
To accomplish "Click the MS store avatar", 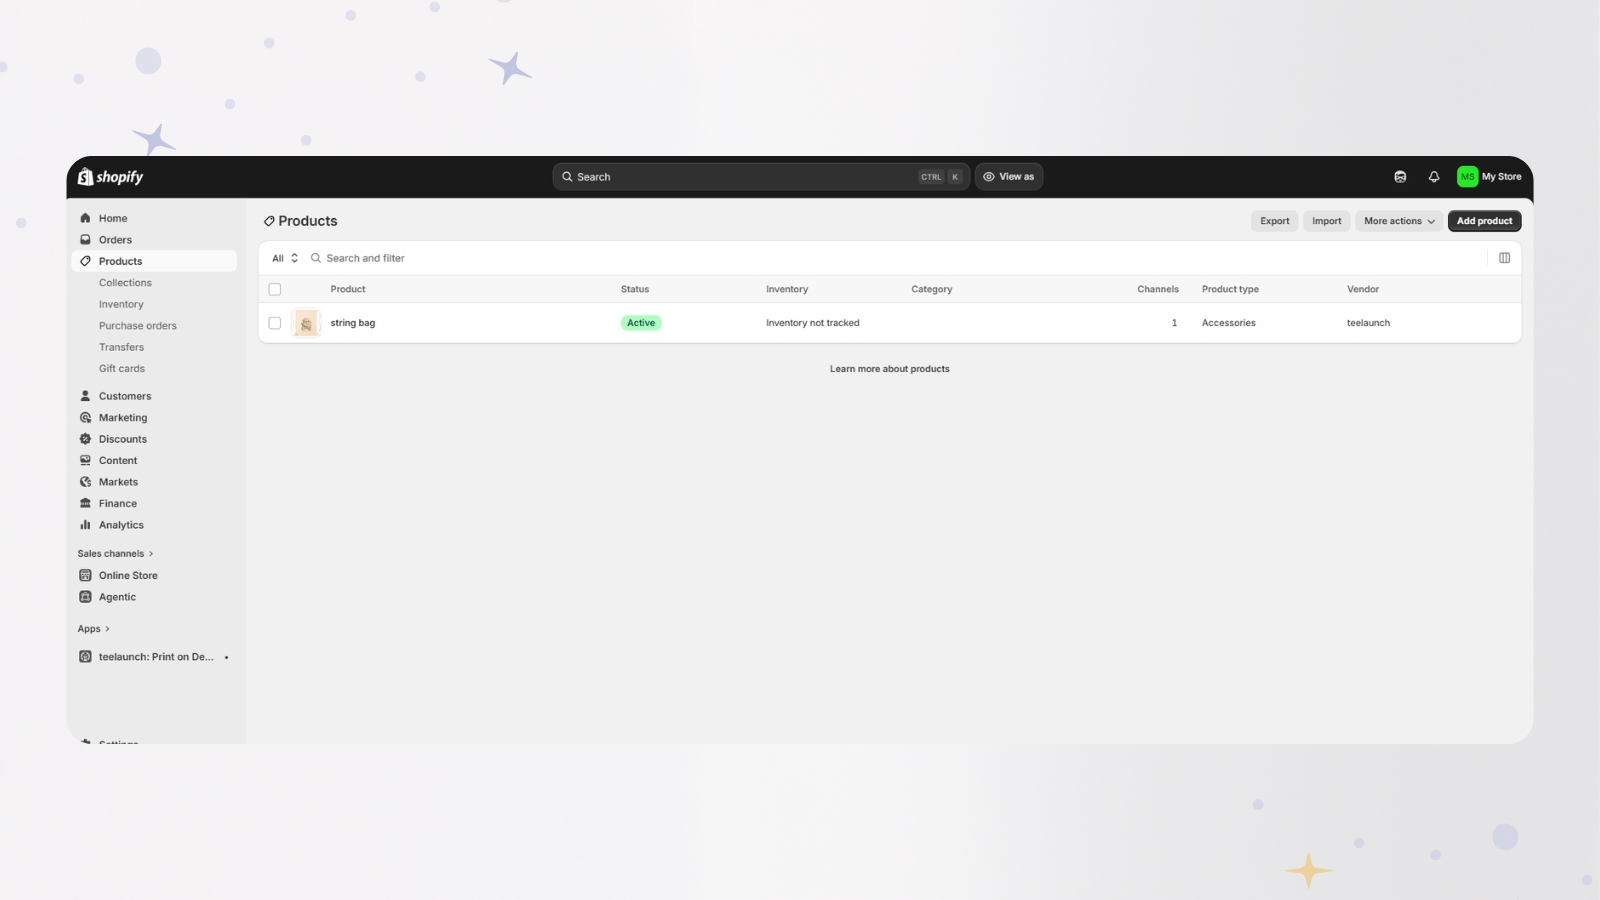I will tap(1467, 177).
